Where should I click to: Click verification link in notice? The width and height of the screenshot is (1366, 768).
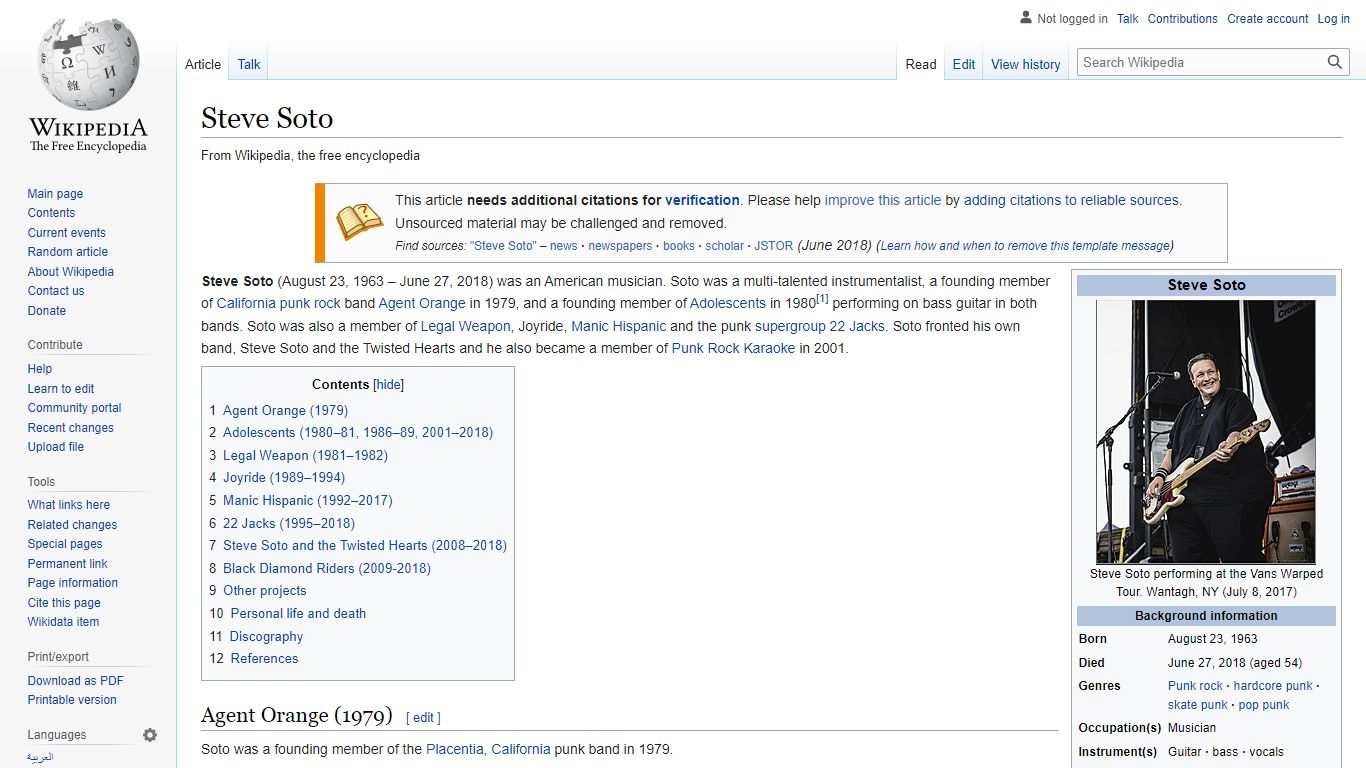point(702,200)
